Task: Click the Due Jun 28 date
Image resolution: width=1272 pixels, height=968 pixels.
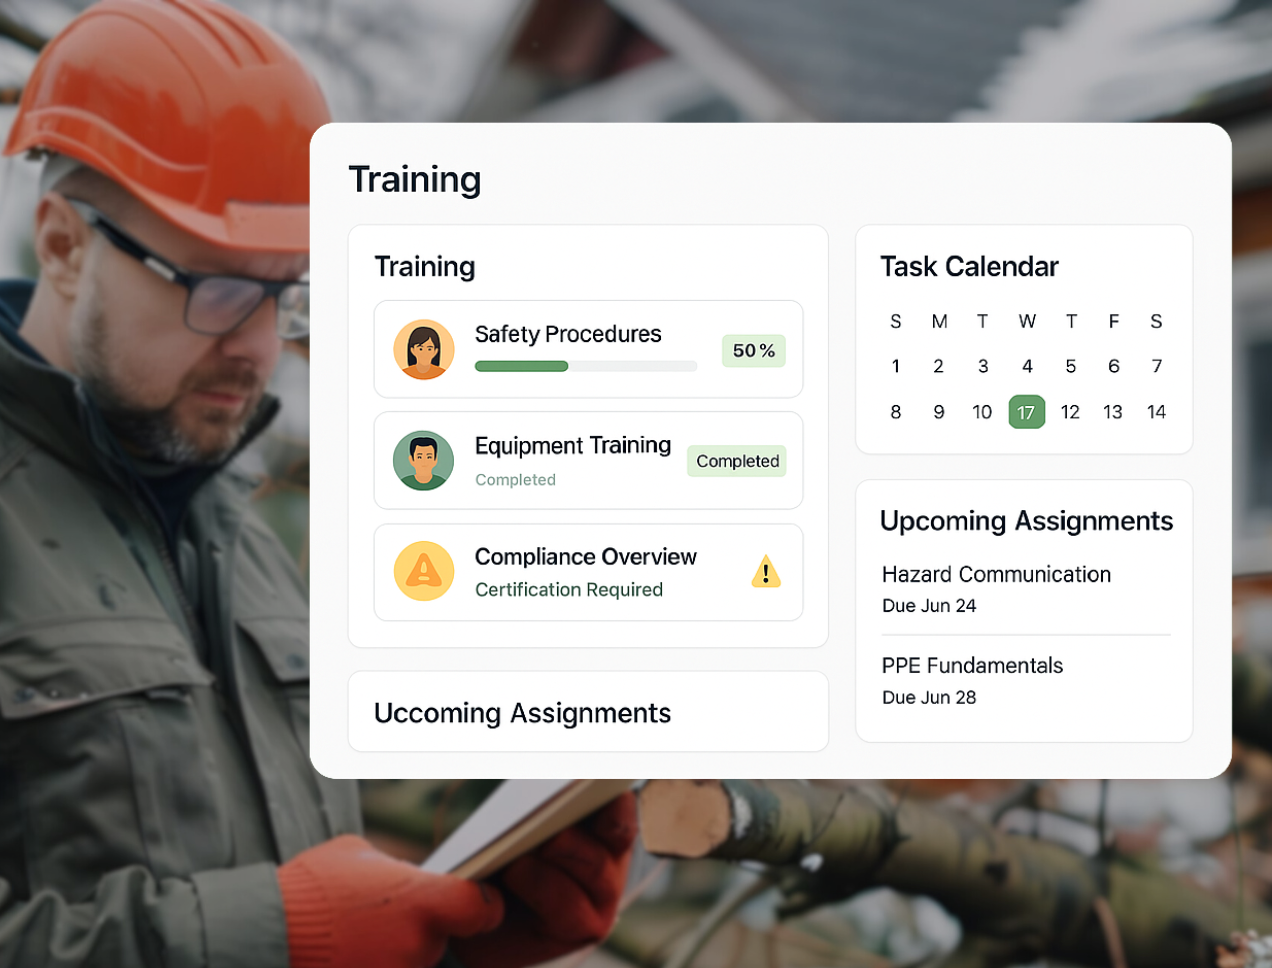Action: pyautogui.click(x=929, y=698)
